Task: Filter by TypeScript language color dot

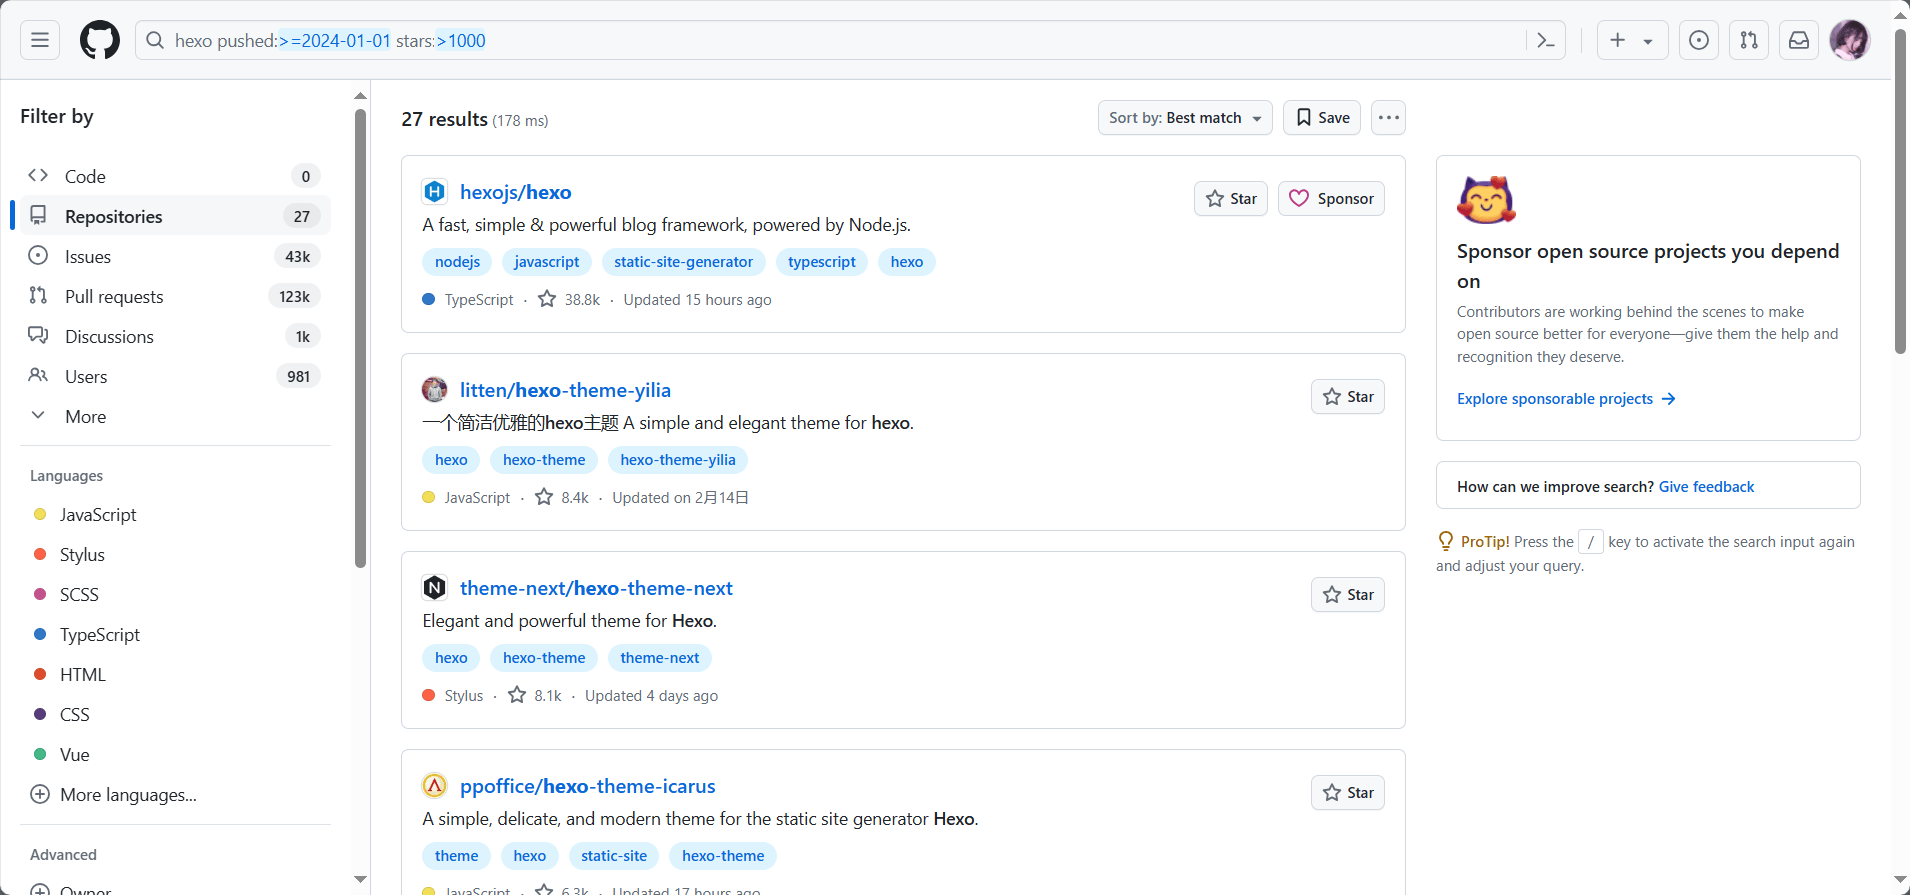Action: tap(40, 634)
